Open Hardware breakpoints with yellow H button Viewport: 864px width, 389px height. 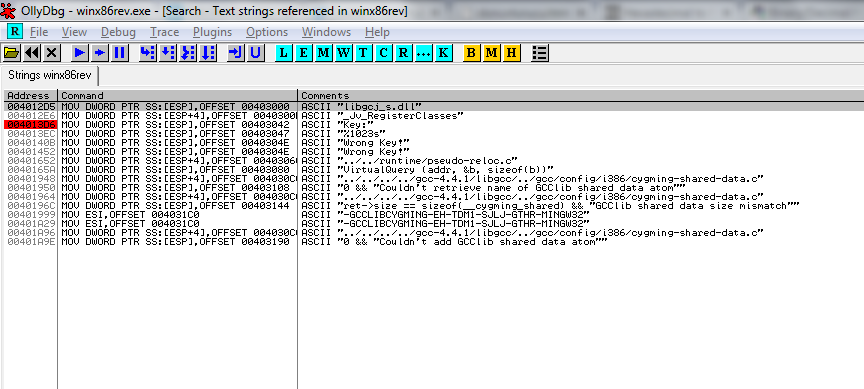click(x=511, y=52)
